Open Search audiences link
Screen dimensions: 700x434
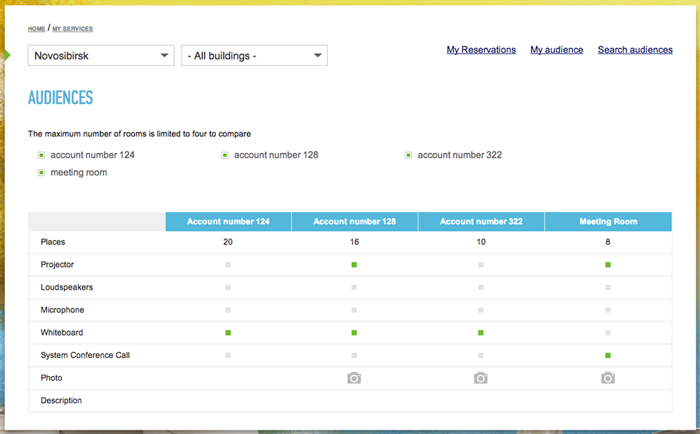coord(635,50)
